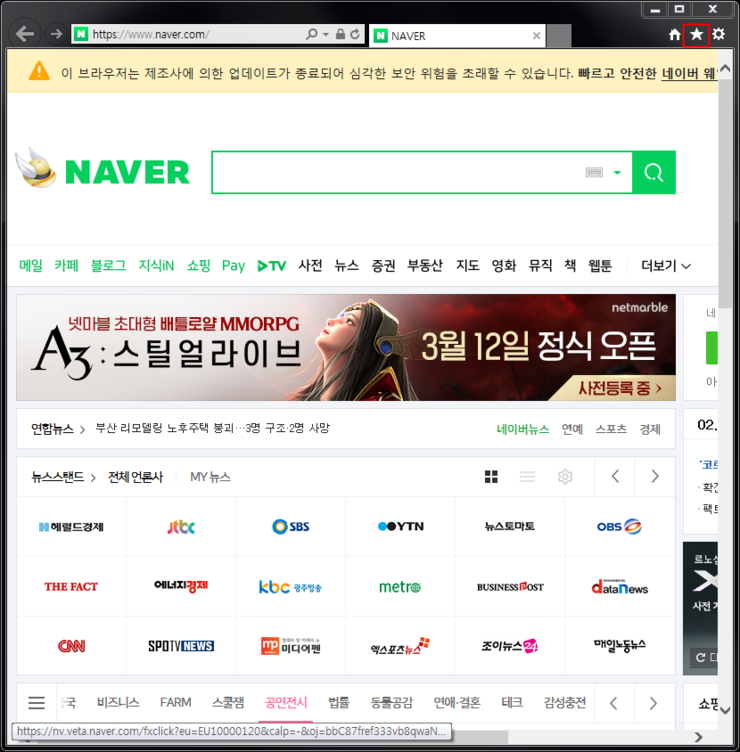This screenshot has width=740, height=752.
Task: Click the vertical scrollbar down arrow
Action: click(726, 710)
